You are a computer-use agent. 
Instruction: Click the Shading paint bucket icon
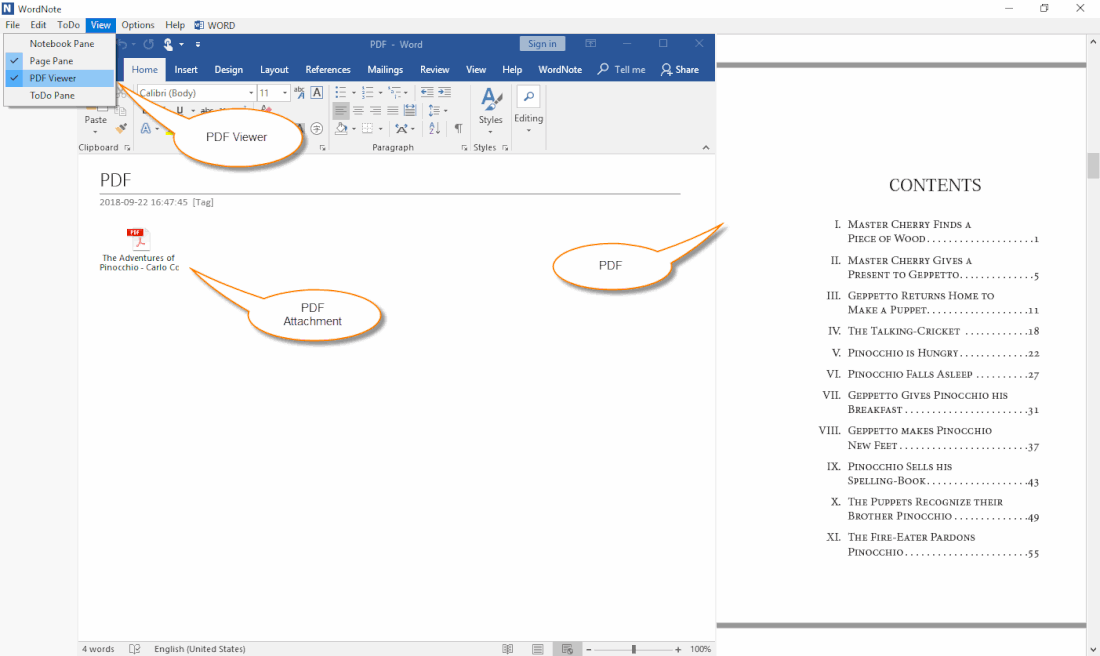[341, 128]
